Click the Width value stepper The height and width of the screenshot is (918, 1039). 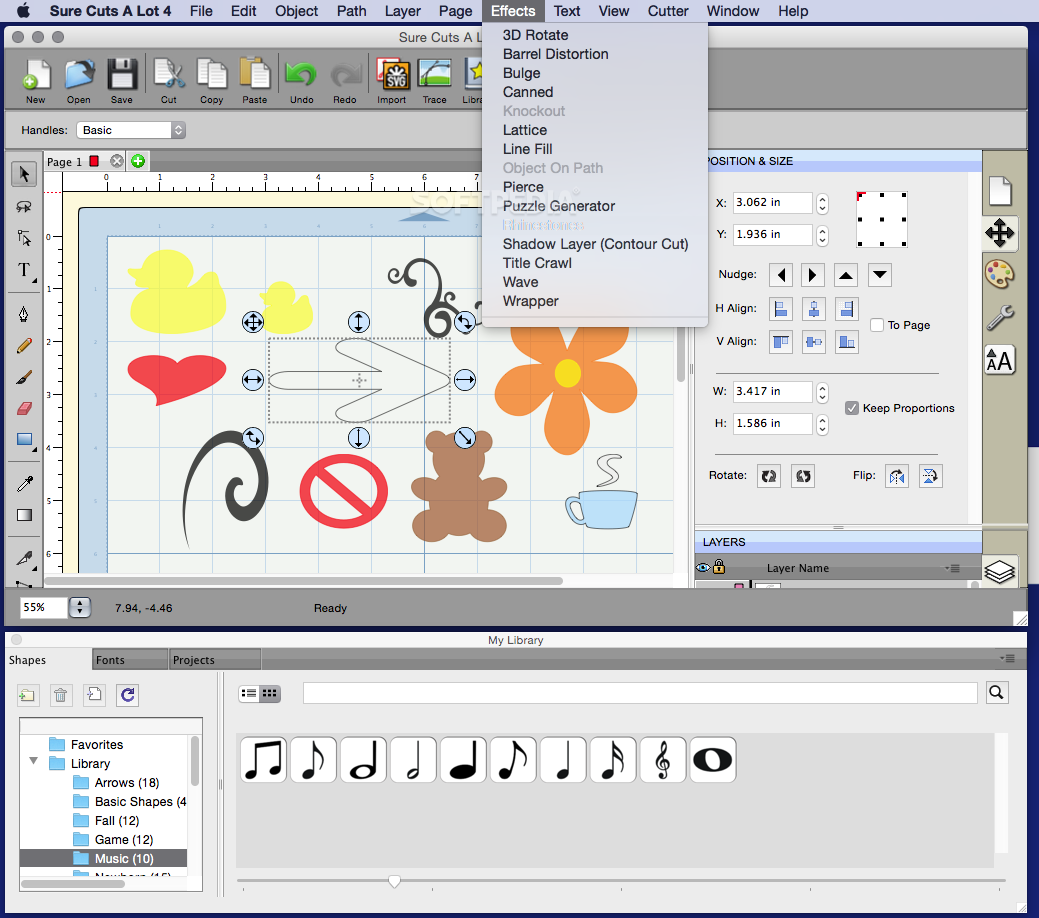click(x=822, y=392)
